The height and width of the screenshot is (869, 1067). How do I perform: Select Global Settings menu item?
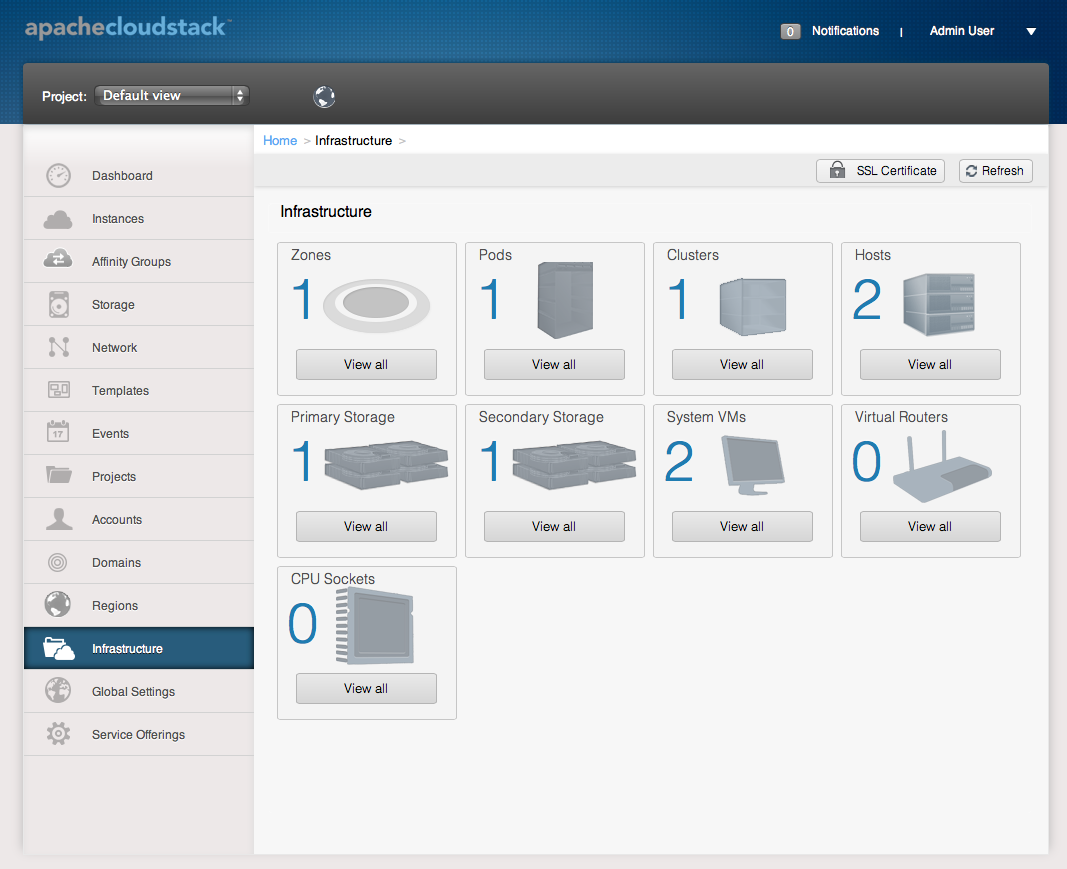pyautogui.click(x=139, y=691)
